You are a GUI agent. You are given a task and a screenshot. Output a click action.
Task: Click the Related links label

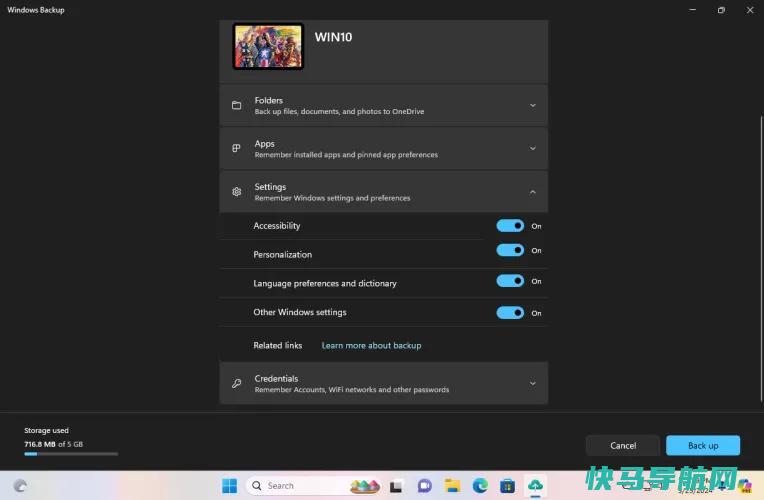click(x=278, y=345)
